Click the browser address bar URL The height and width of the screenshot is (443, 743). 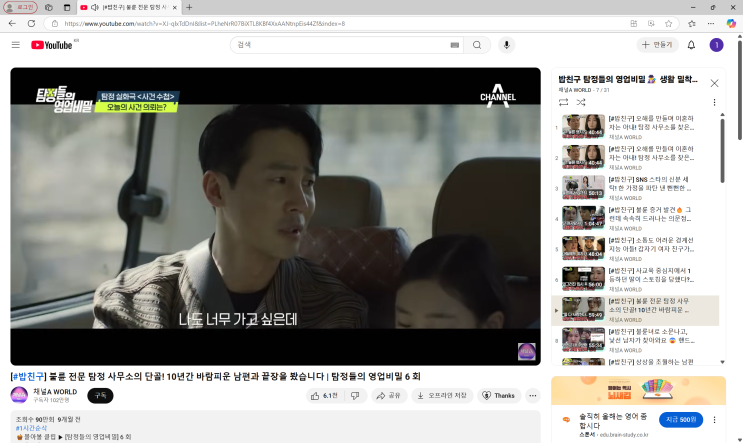(x=205, y=23)
